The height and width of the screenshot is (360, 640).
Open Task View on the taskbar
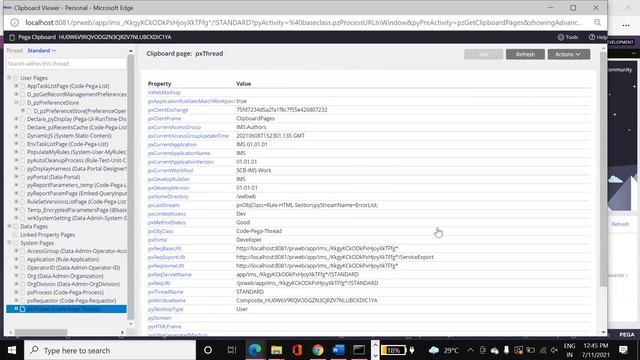(232, 350)
